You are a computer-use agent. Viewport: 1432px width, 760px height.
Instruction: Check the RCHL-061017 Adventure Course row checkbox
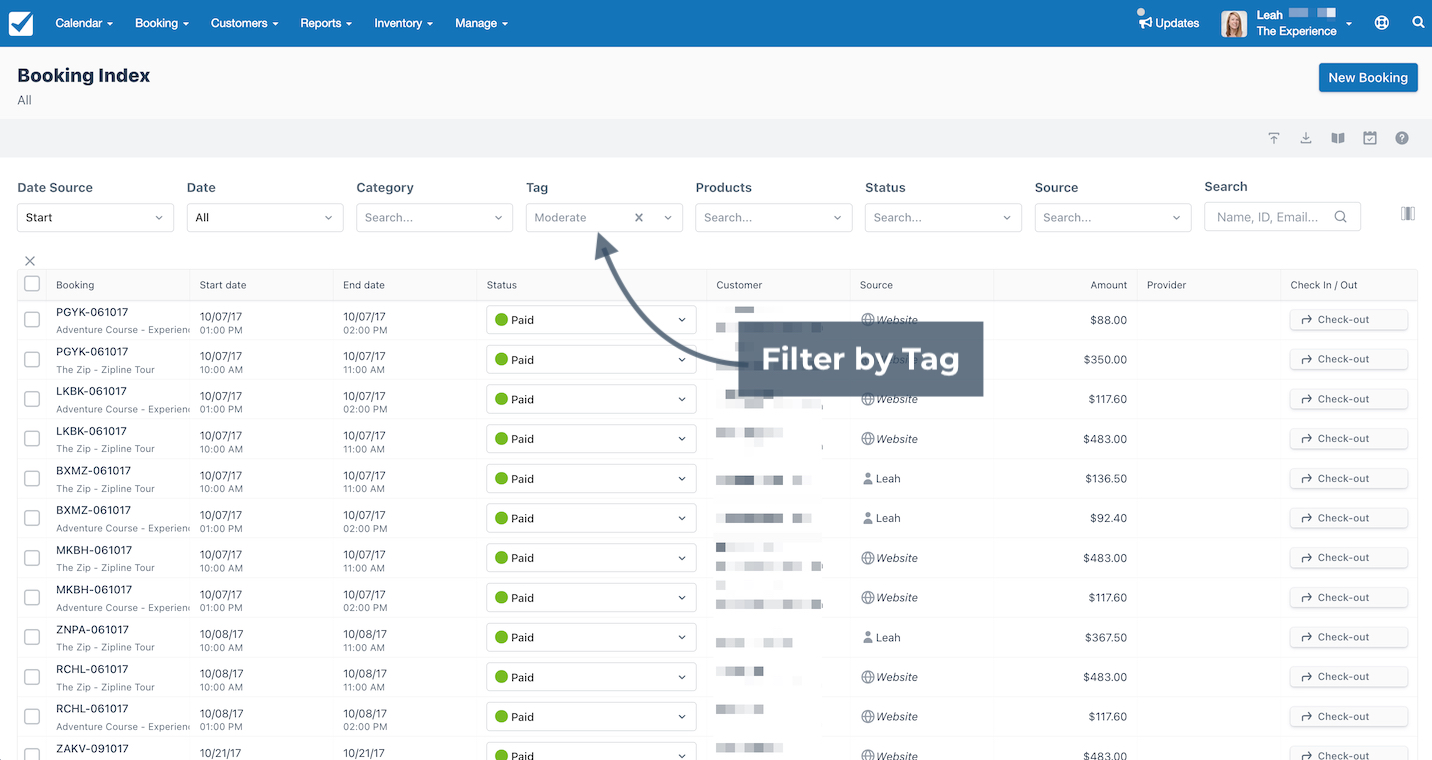(32, 716)
